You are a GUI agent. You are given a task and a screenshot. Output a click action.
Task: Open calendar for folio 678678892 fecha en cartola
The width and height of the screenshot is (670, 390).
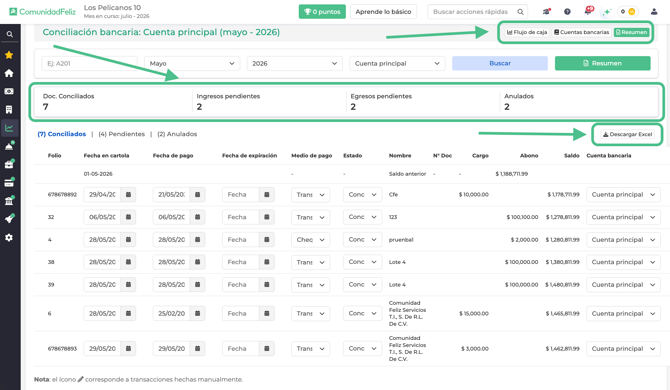(128, 194)
